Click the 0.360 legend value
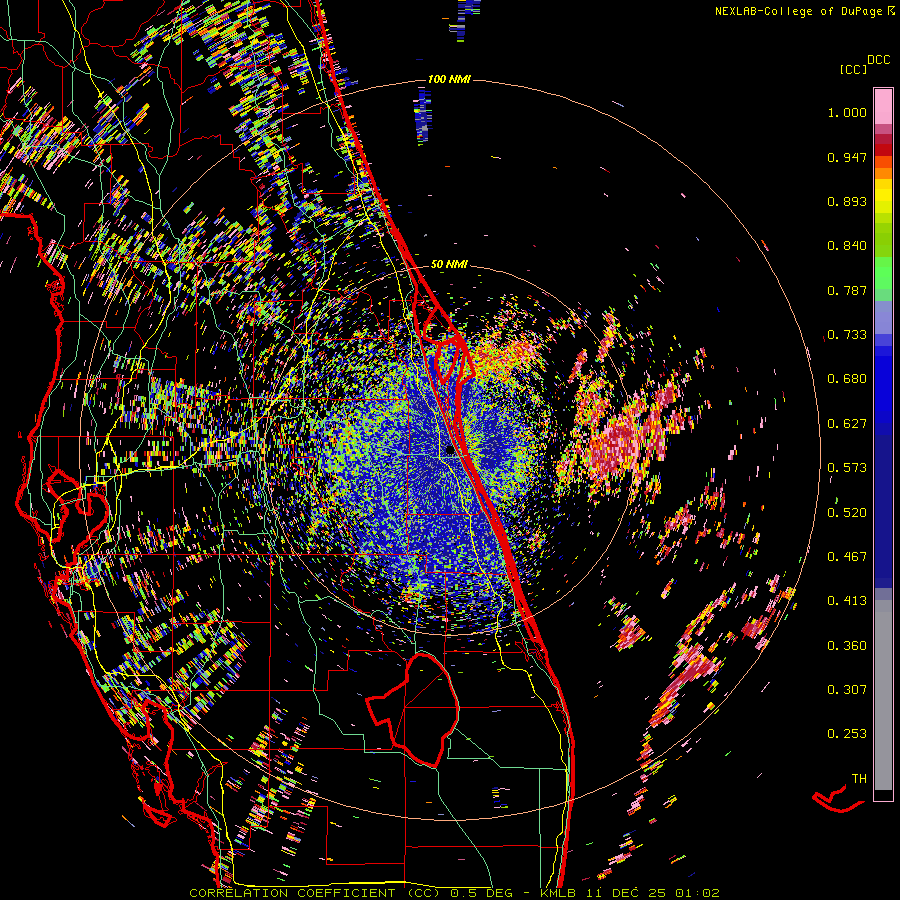This screenshot has width=900, height=900. pos(847,646)
